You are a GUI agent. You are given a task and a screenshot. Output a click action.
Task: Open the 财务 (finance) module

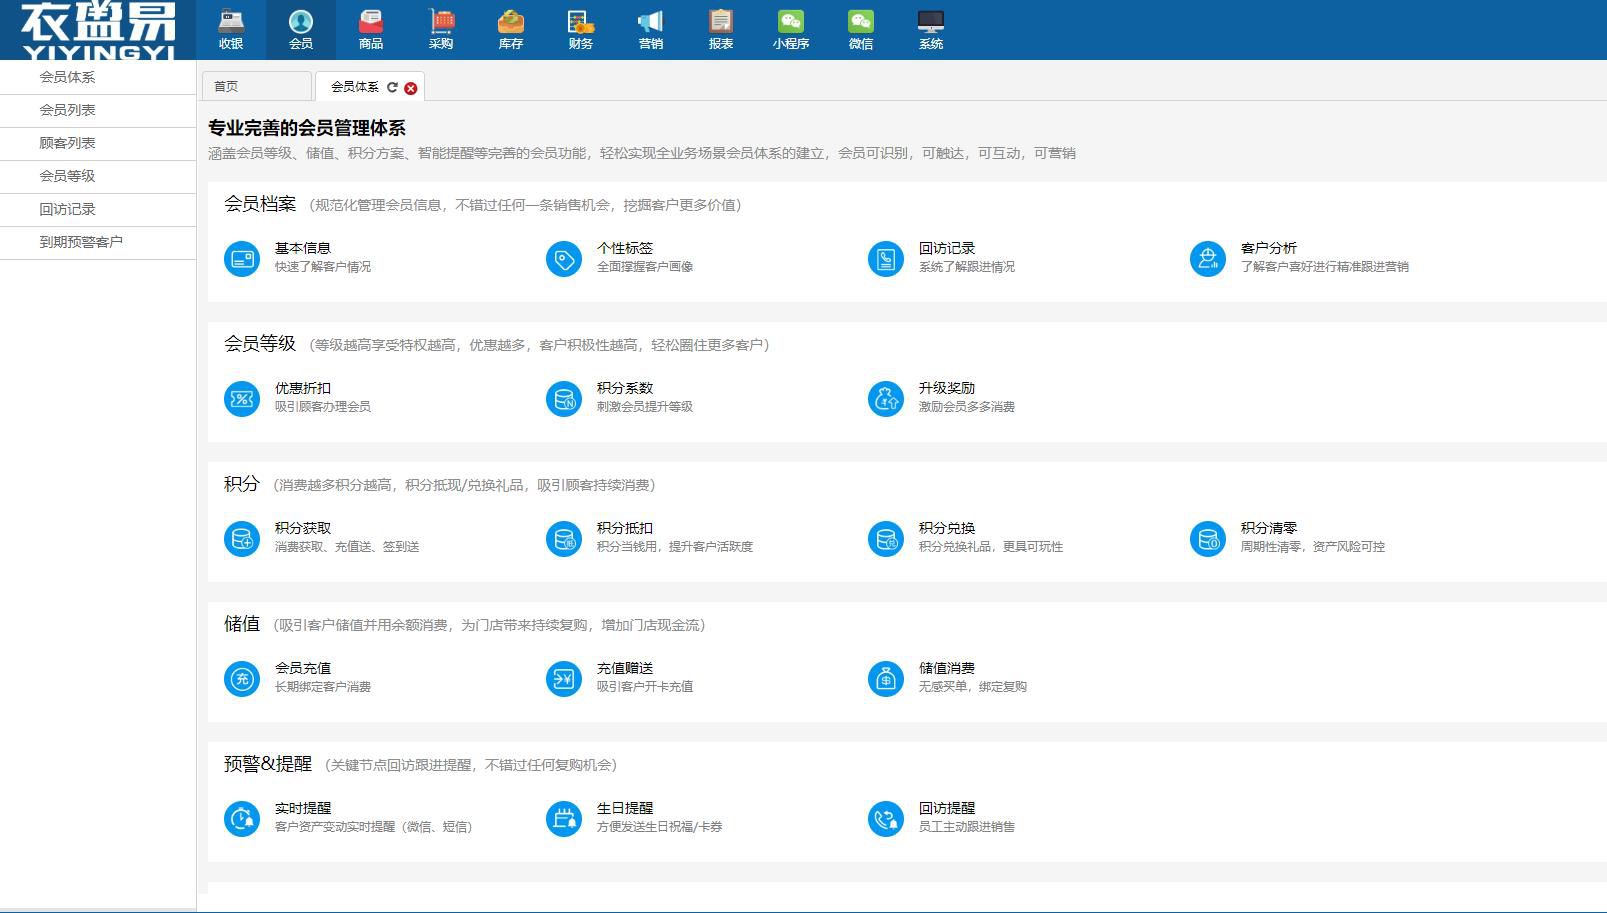(581, 27)
